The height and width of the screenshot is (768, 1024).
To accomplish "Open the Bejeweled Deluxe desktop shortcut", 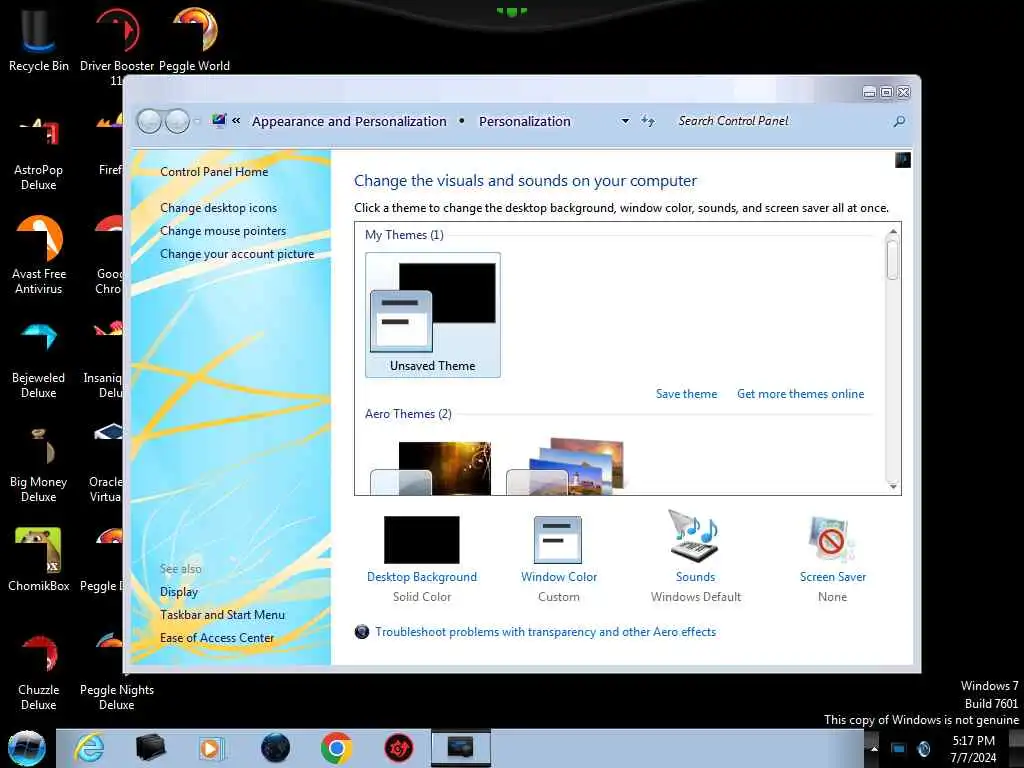I will coord(38,361).
